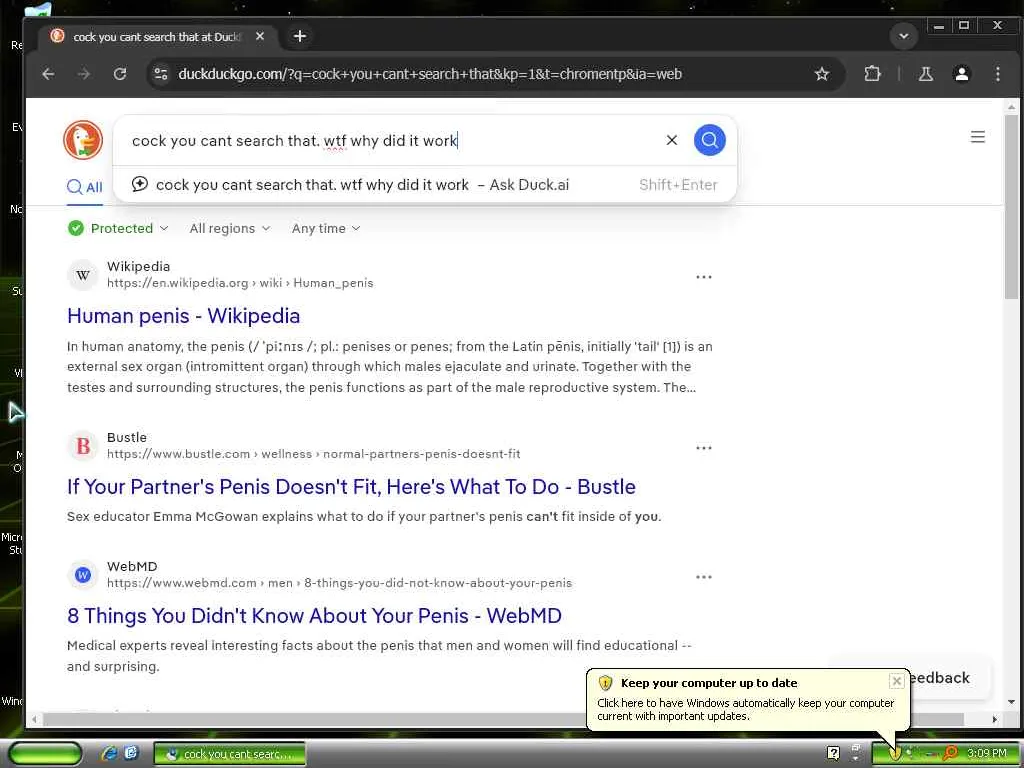1024x768 pixels.
Task: Click the Wikipedia site name label
Action: [x=138, y=266]
